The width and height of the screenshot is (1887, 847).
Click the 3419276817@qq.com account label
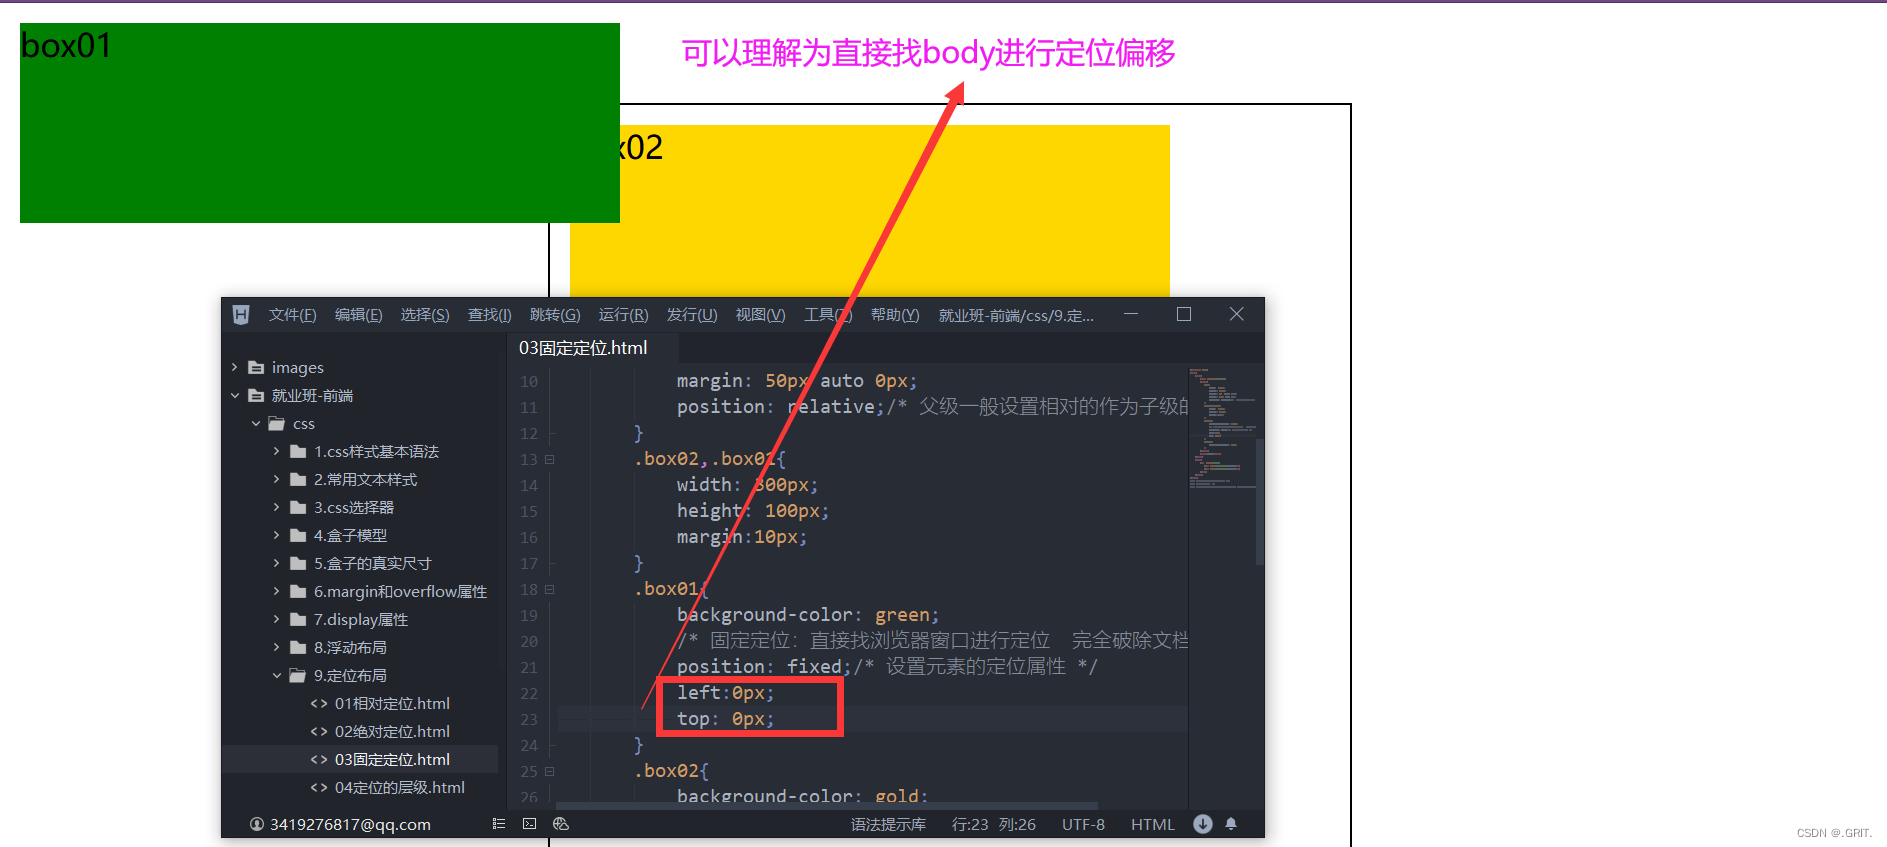click(x=350, y=824)
